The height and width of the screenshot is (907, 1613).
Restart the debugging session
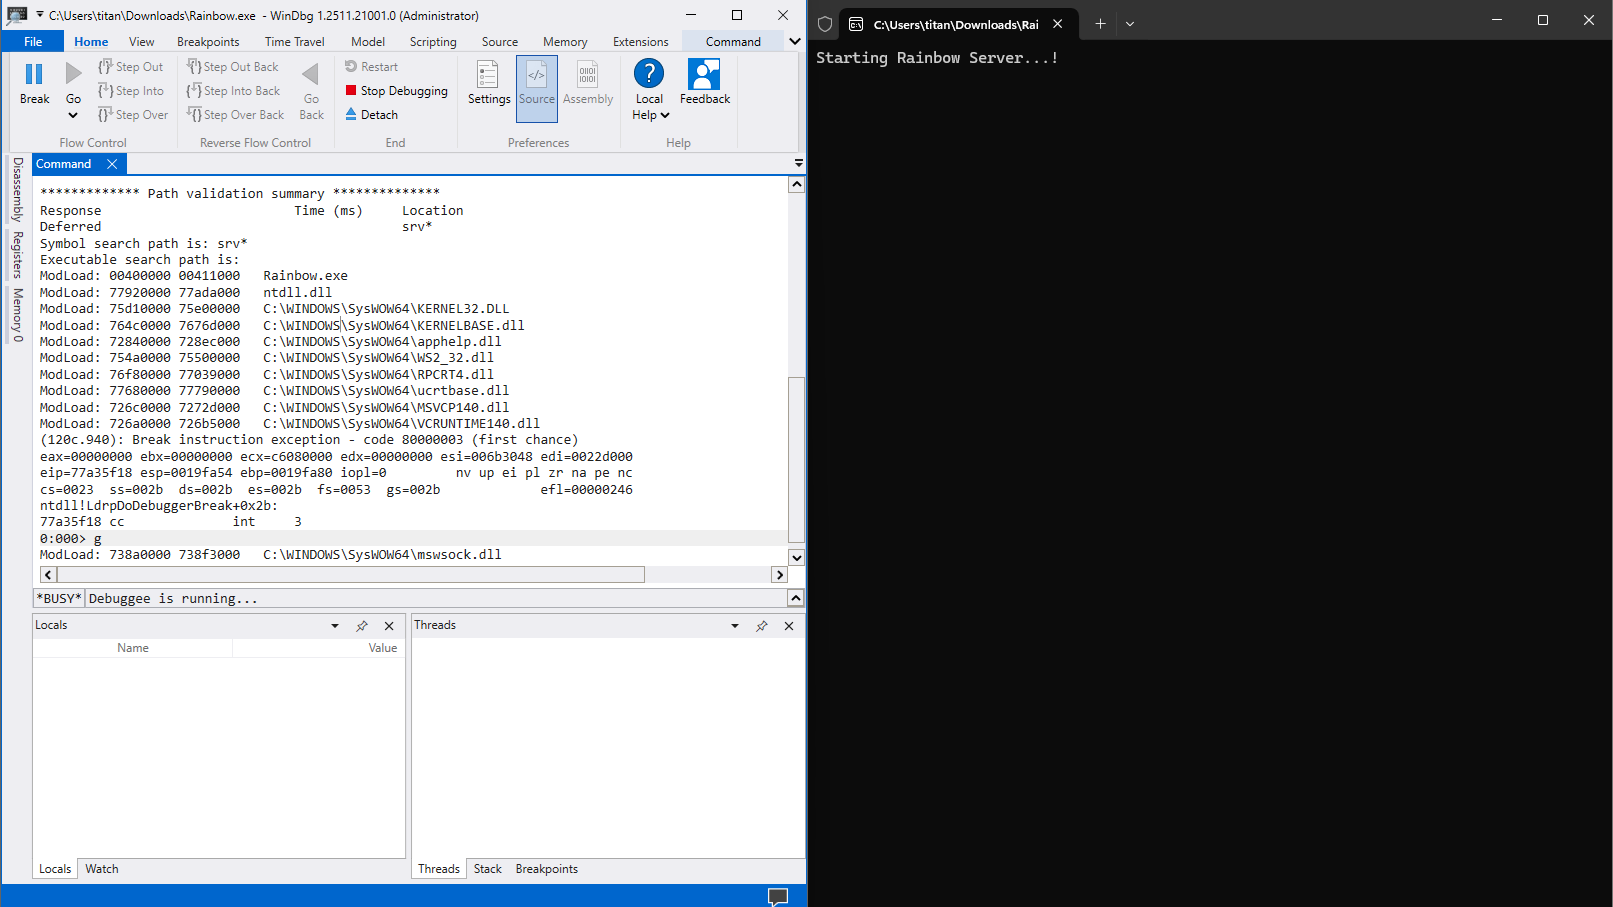(371, 67)
